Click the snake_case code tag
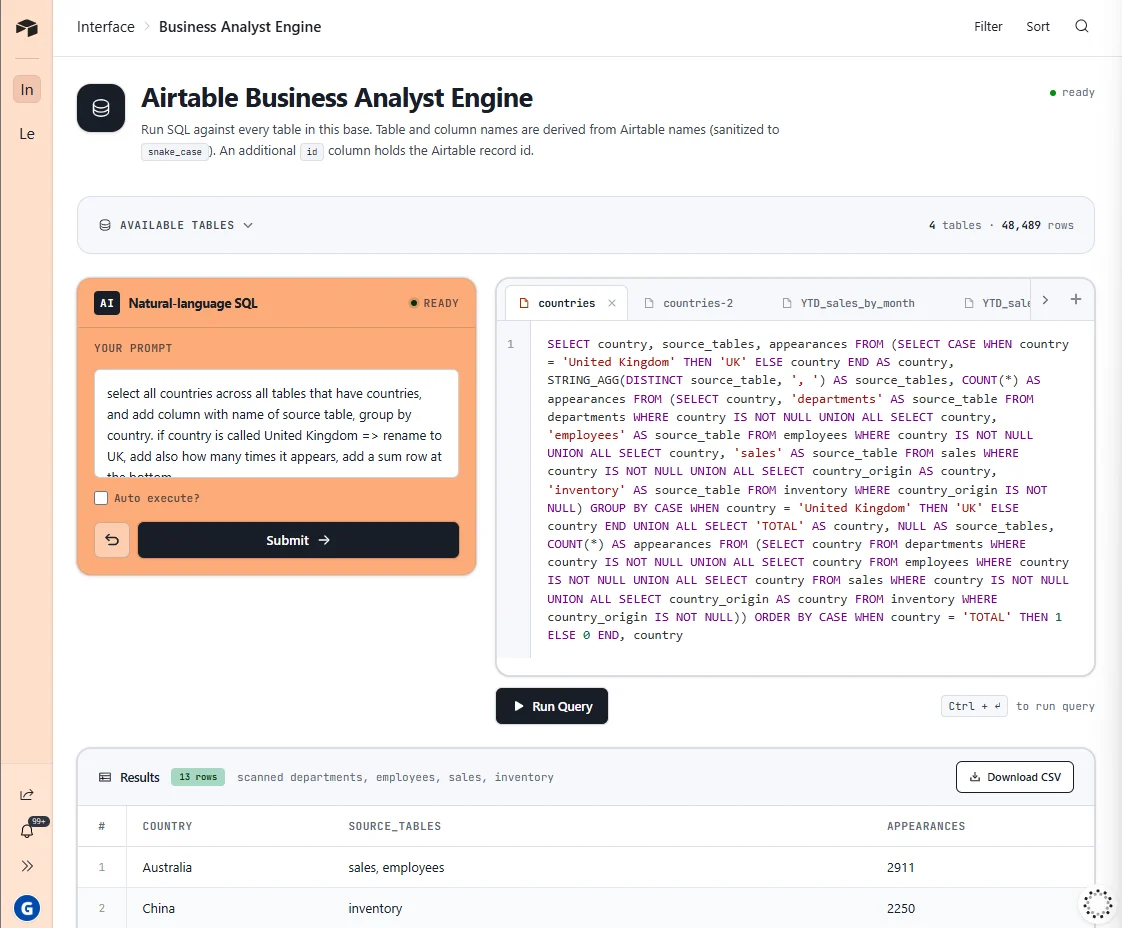 175,152
